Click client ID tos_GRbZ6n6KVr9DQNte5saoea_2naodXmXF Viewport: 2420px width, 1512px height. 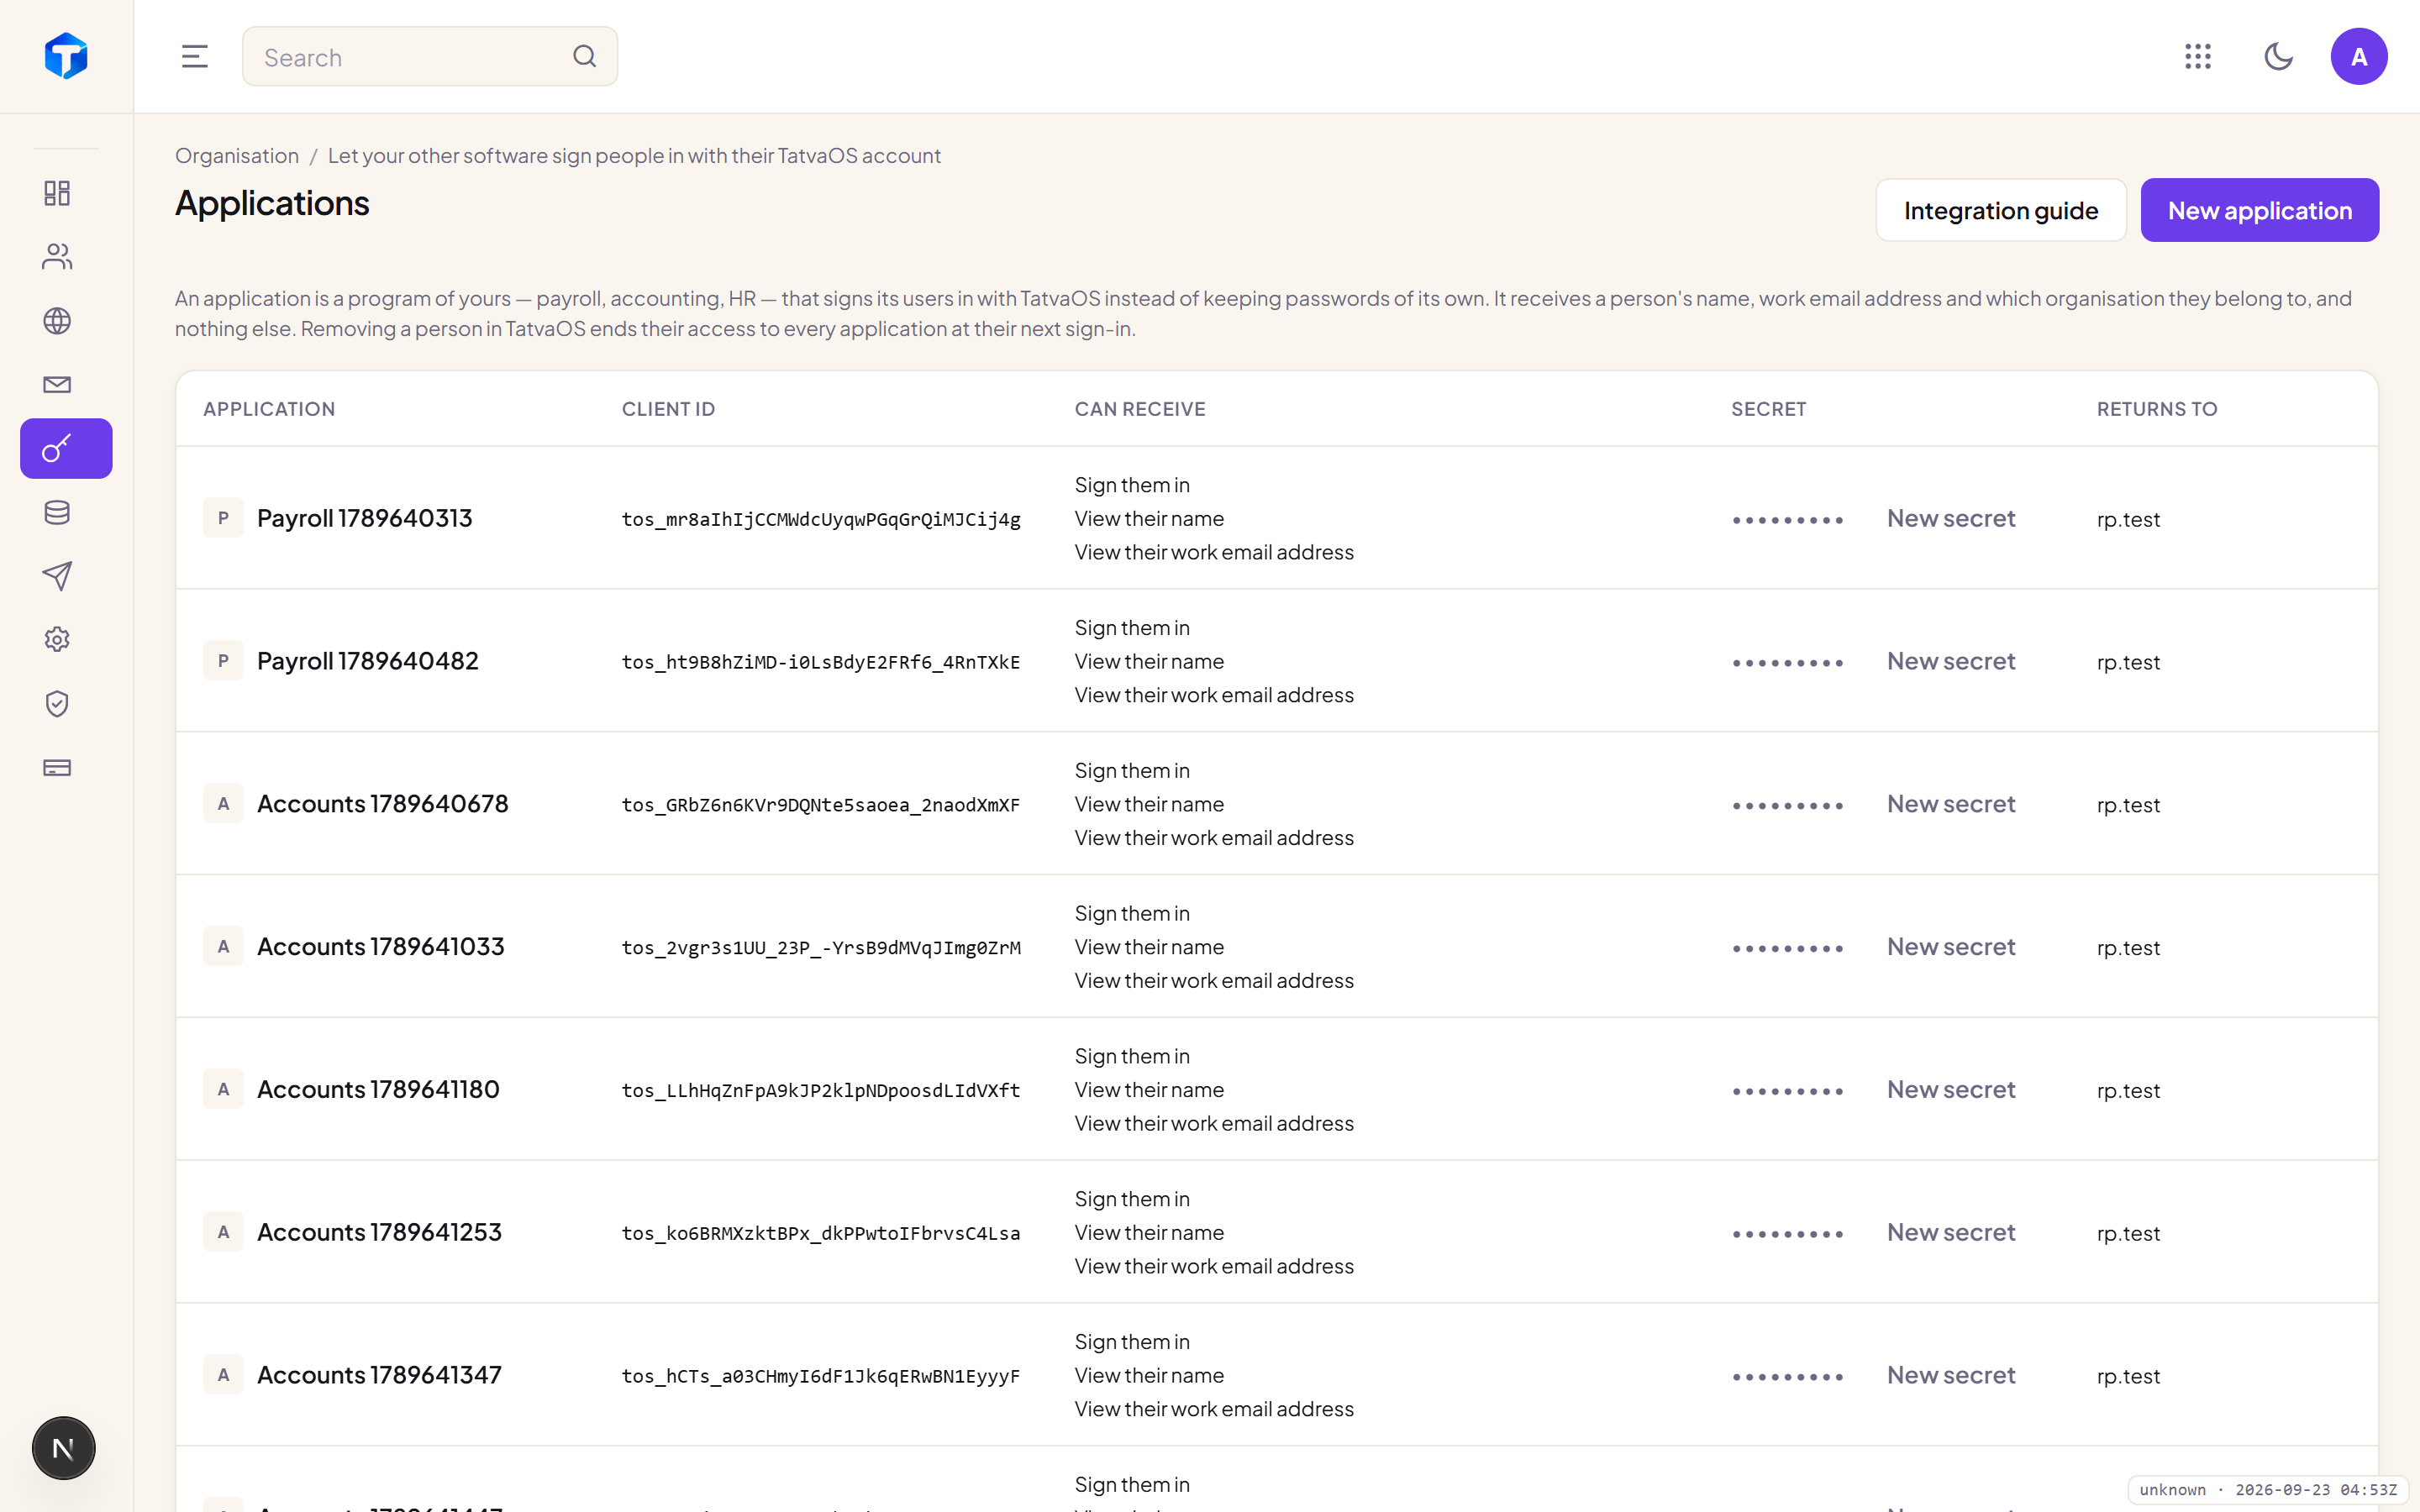pyautogui.click(x=821, y=805)
